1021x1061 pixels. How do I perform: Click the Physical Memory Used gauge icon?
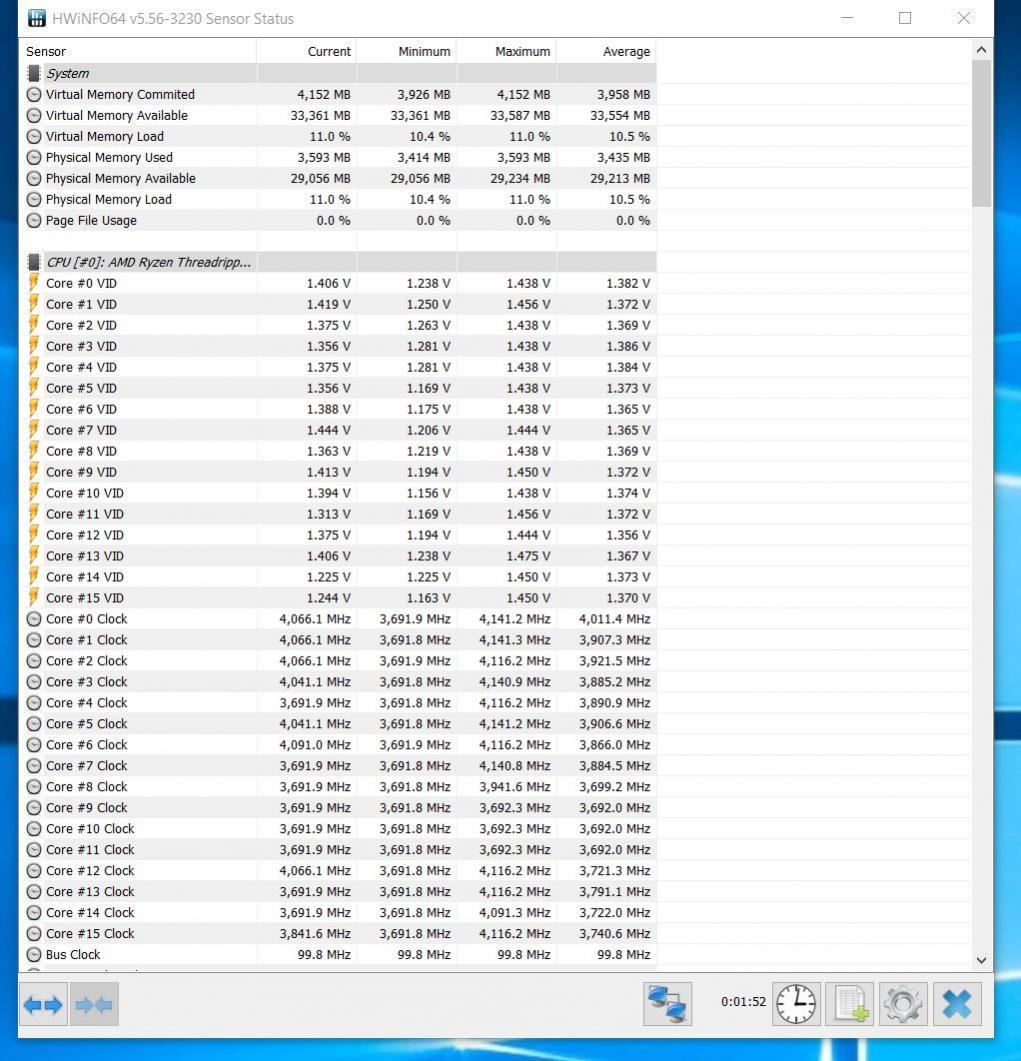point(34,157)
